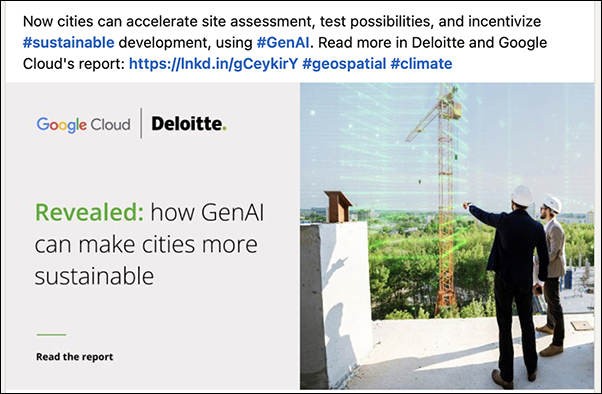Click the green dot after Deloitte
The image size is (602, 394).
225,129
